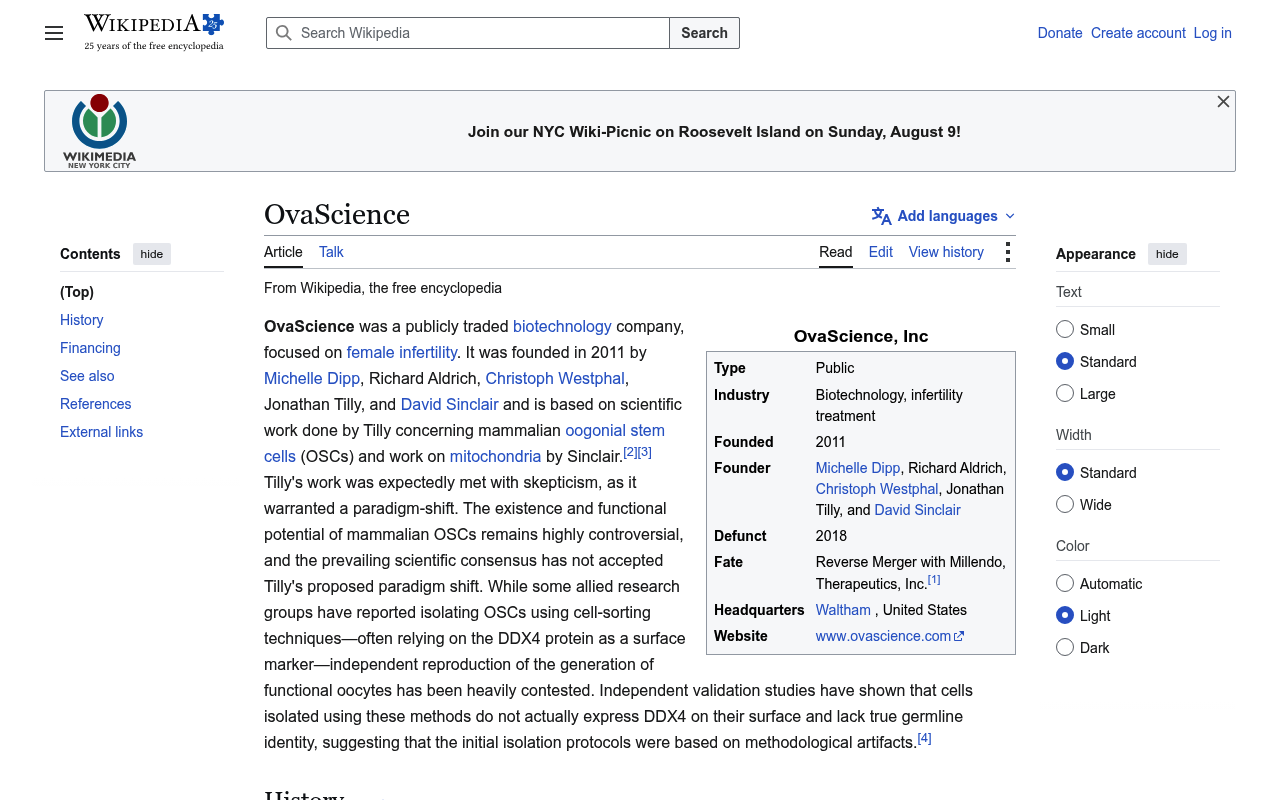Open the vertical three-dot tools menu
This screenshot has height=800, width=1280.
point(1007,252)
